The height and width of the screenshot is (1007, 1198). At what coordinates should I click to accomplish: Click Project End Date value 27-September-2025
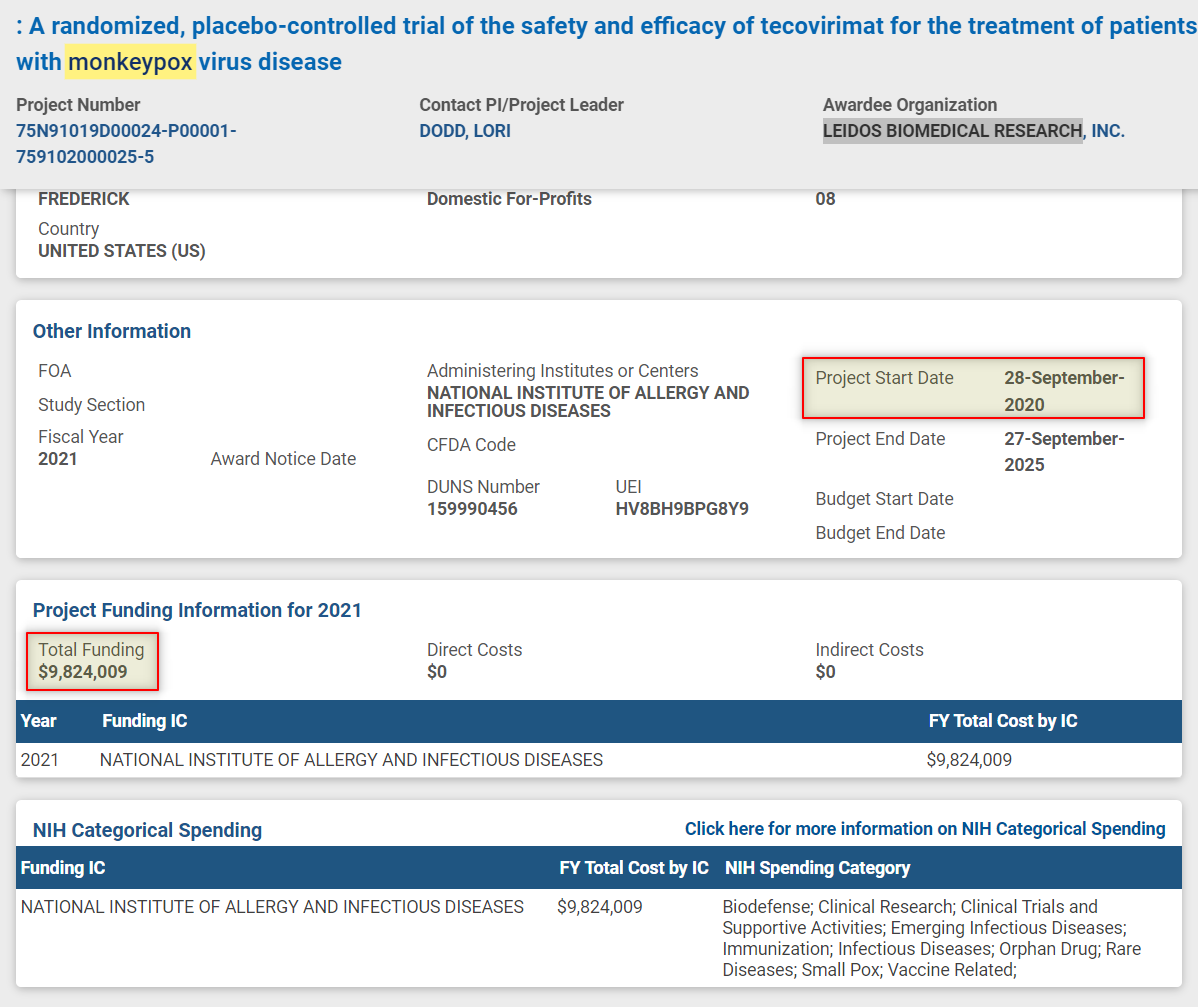[1063, 452]
